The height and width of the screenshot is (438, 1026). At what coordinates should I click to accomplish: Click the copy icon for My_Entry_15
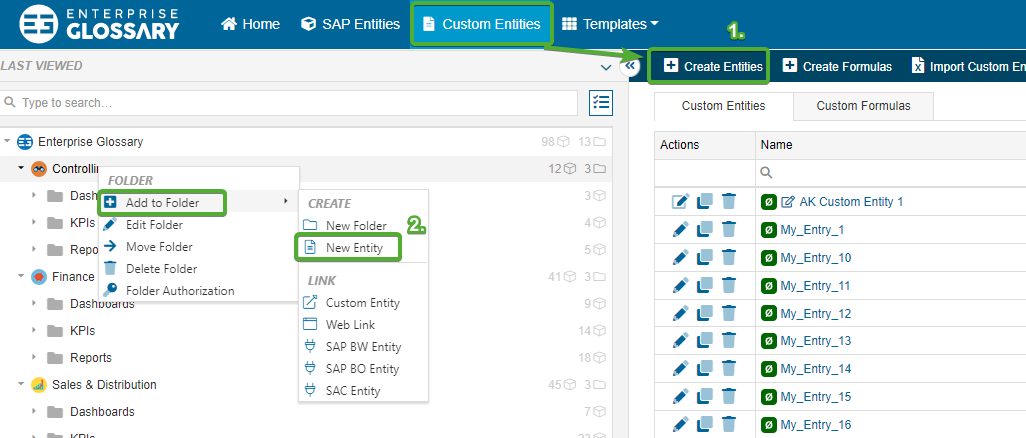[x=705, y=397]
